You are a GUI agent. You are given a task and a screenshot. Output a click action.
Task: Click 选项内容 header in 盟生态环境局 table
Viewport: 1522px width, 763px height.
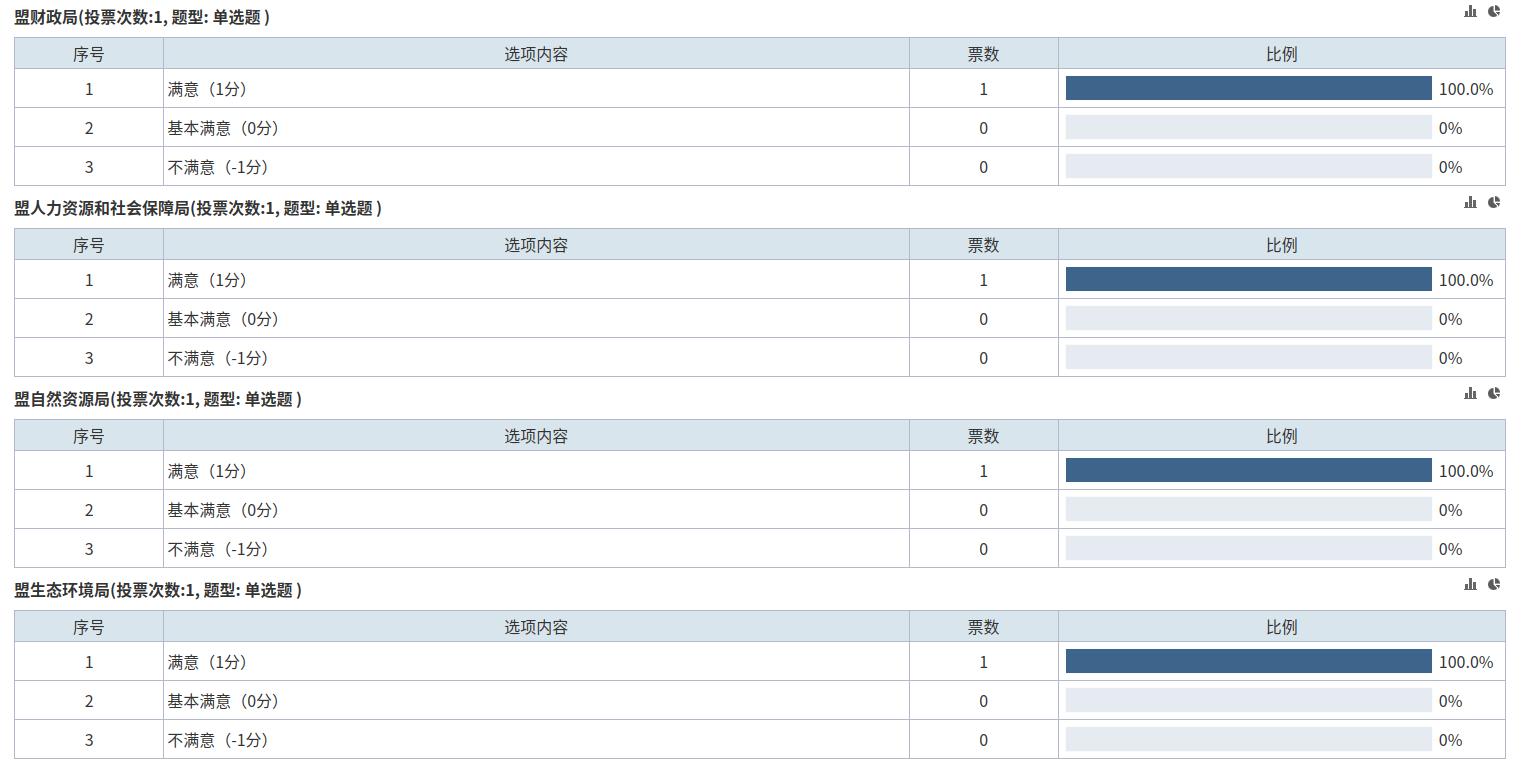(536, 627)
